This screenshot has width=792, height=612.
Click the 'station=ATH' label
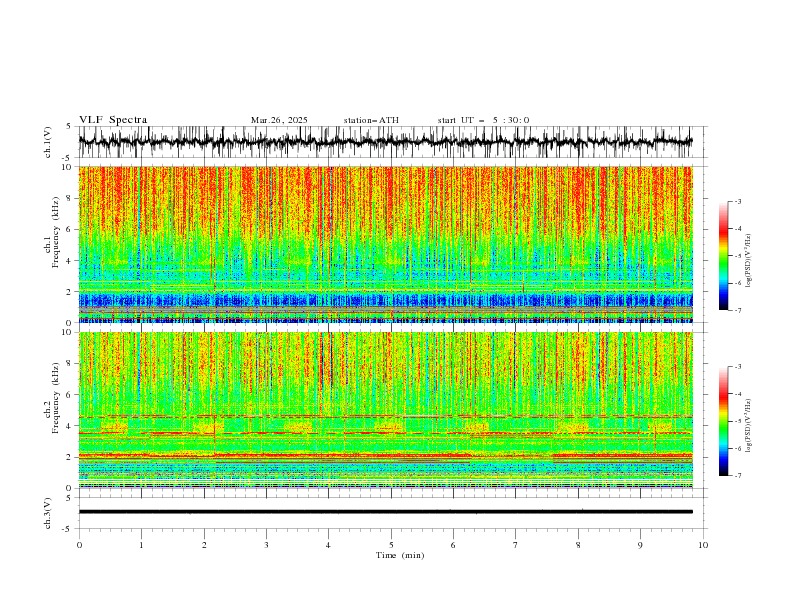click(371, 120)
